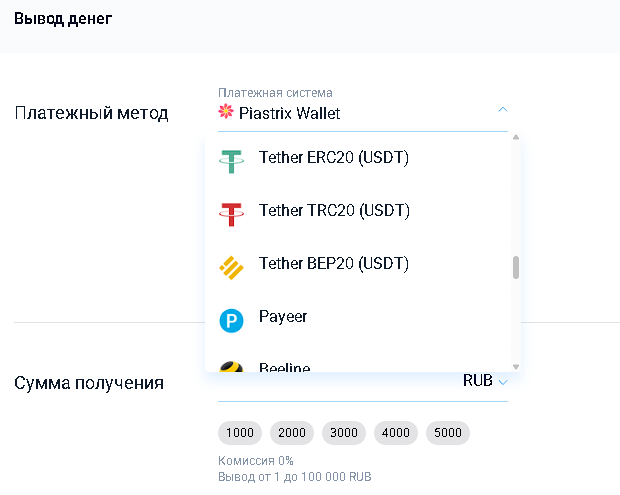Select Tether ERC20 (USDT) option
The height and width of the screenshot is (495, 620).
tap(334, 158)
